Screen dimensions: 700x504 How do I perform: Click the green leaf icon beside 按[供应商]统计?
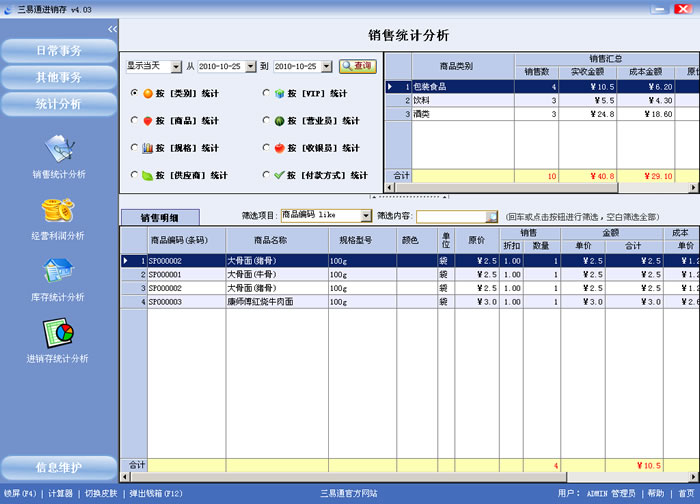148,175
